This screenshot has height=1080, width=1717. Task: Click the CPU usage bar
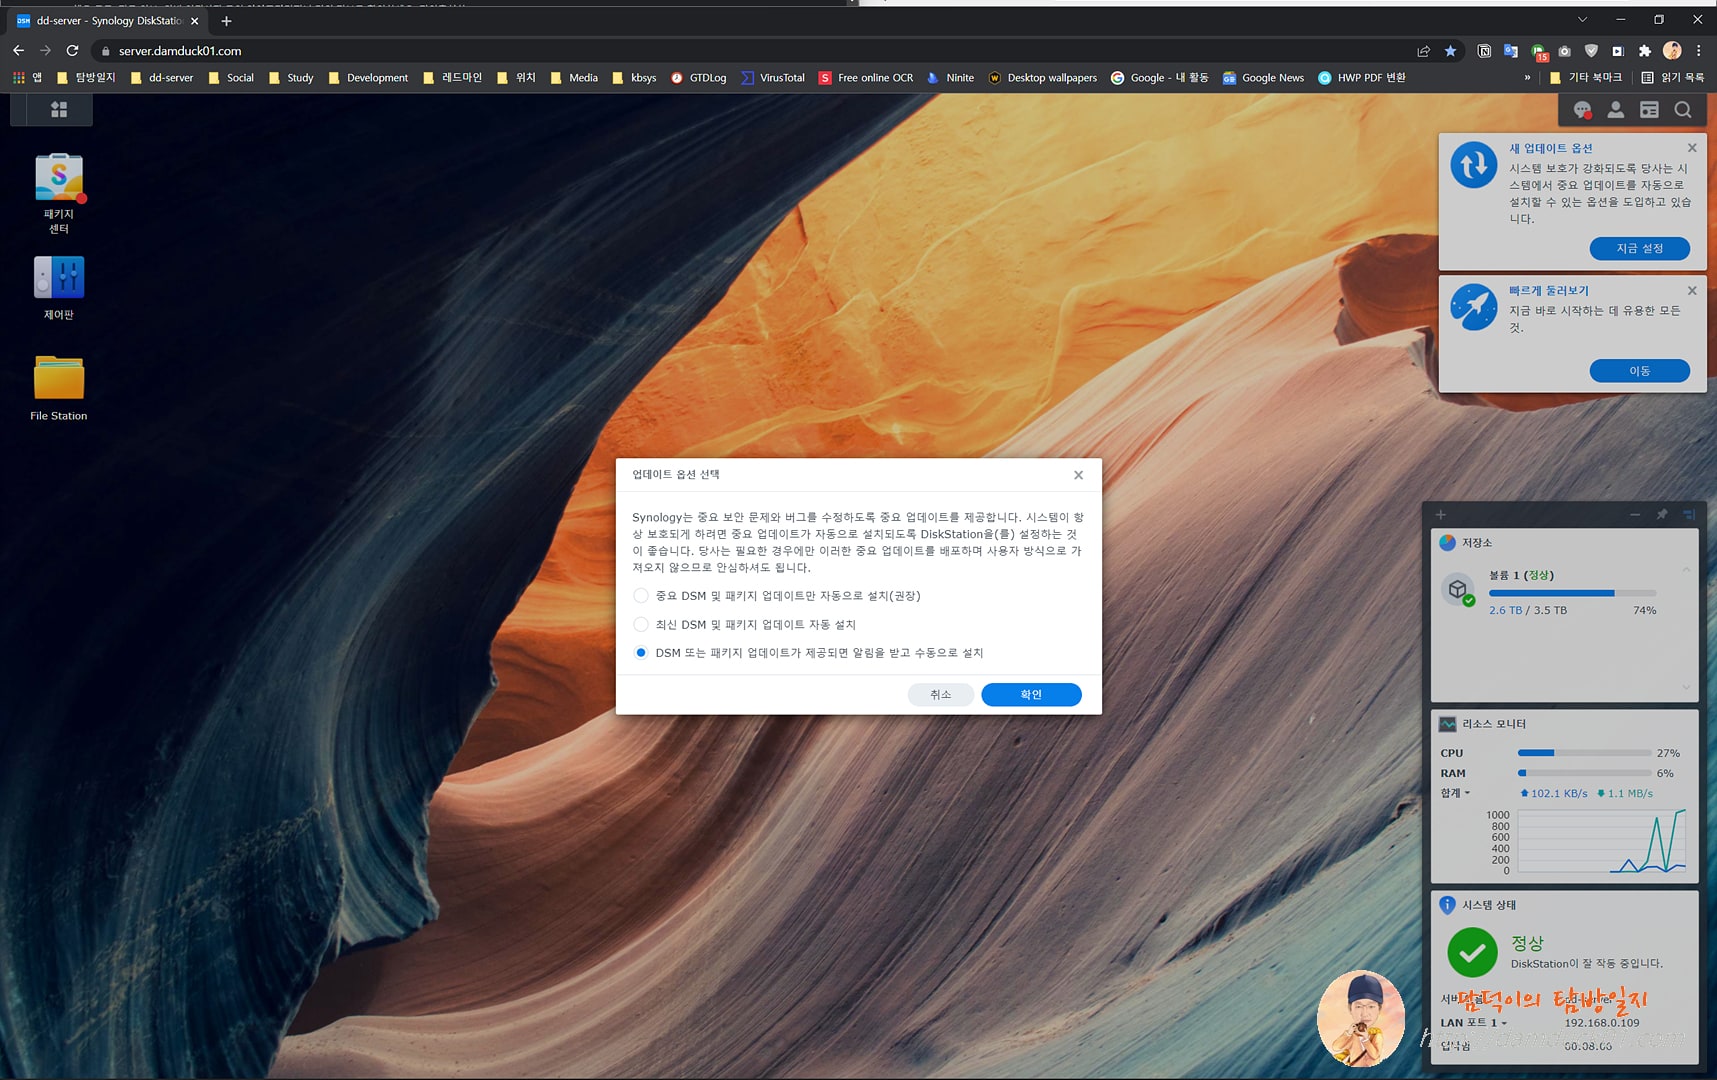[x=1584, y=753]
